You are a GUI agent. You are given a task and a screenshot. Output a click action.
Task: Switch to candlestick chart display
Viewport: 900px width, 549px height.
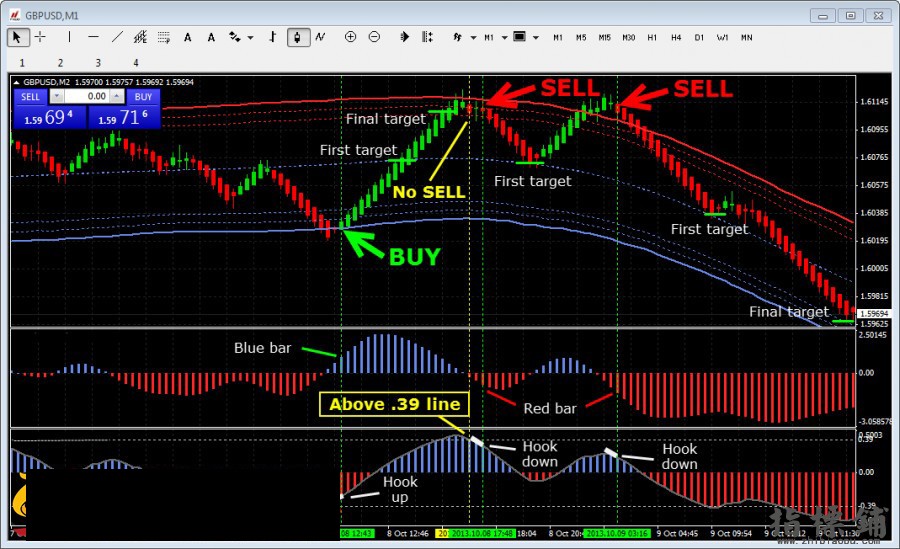tap(297, 37)
